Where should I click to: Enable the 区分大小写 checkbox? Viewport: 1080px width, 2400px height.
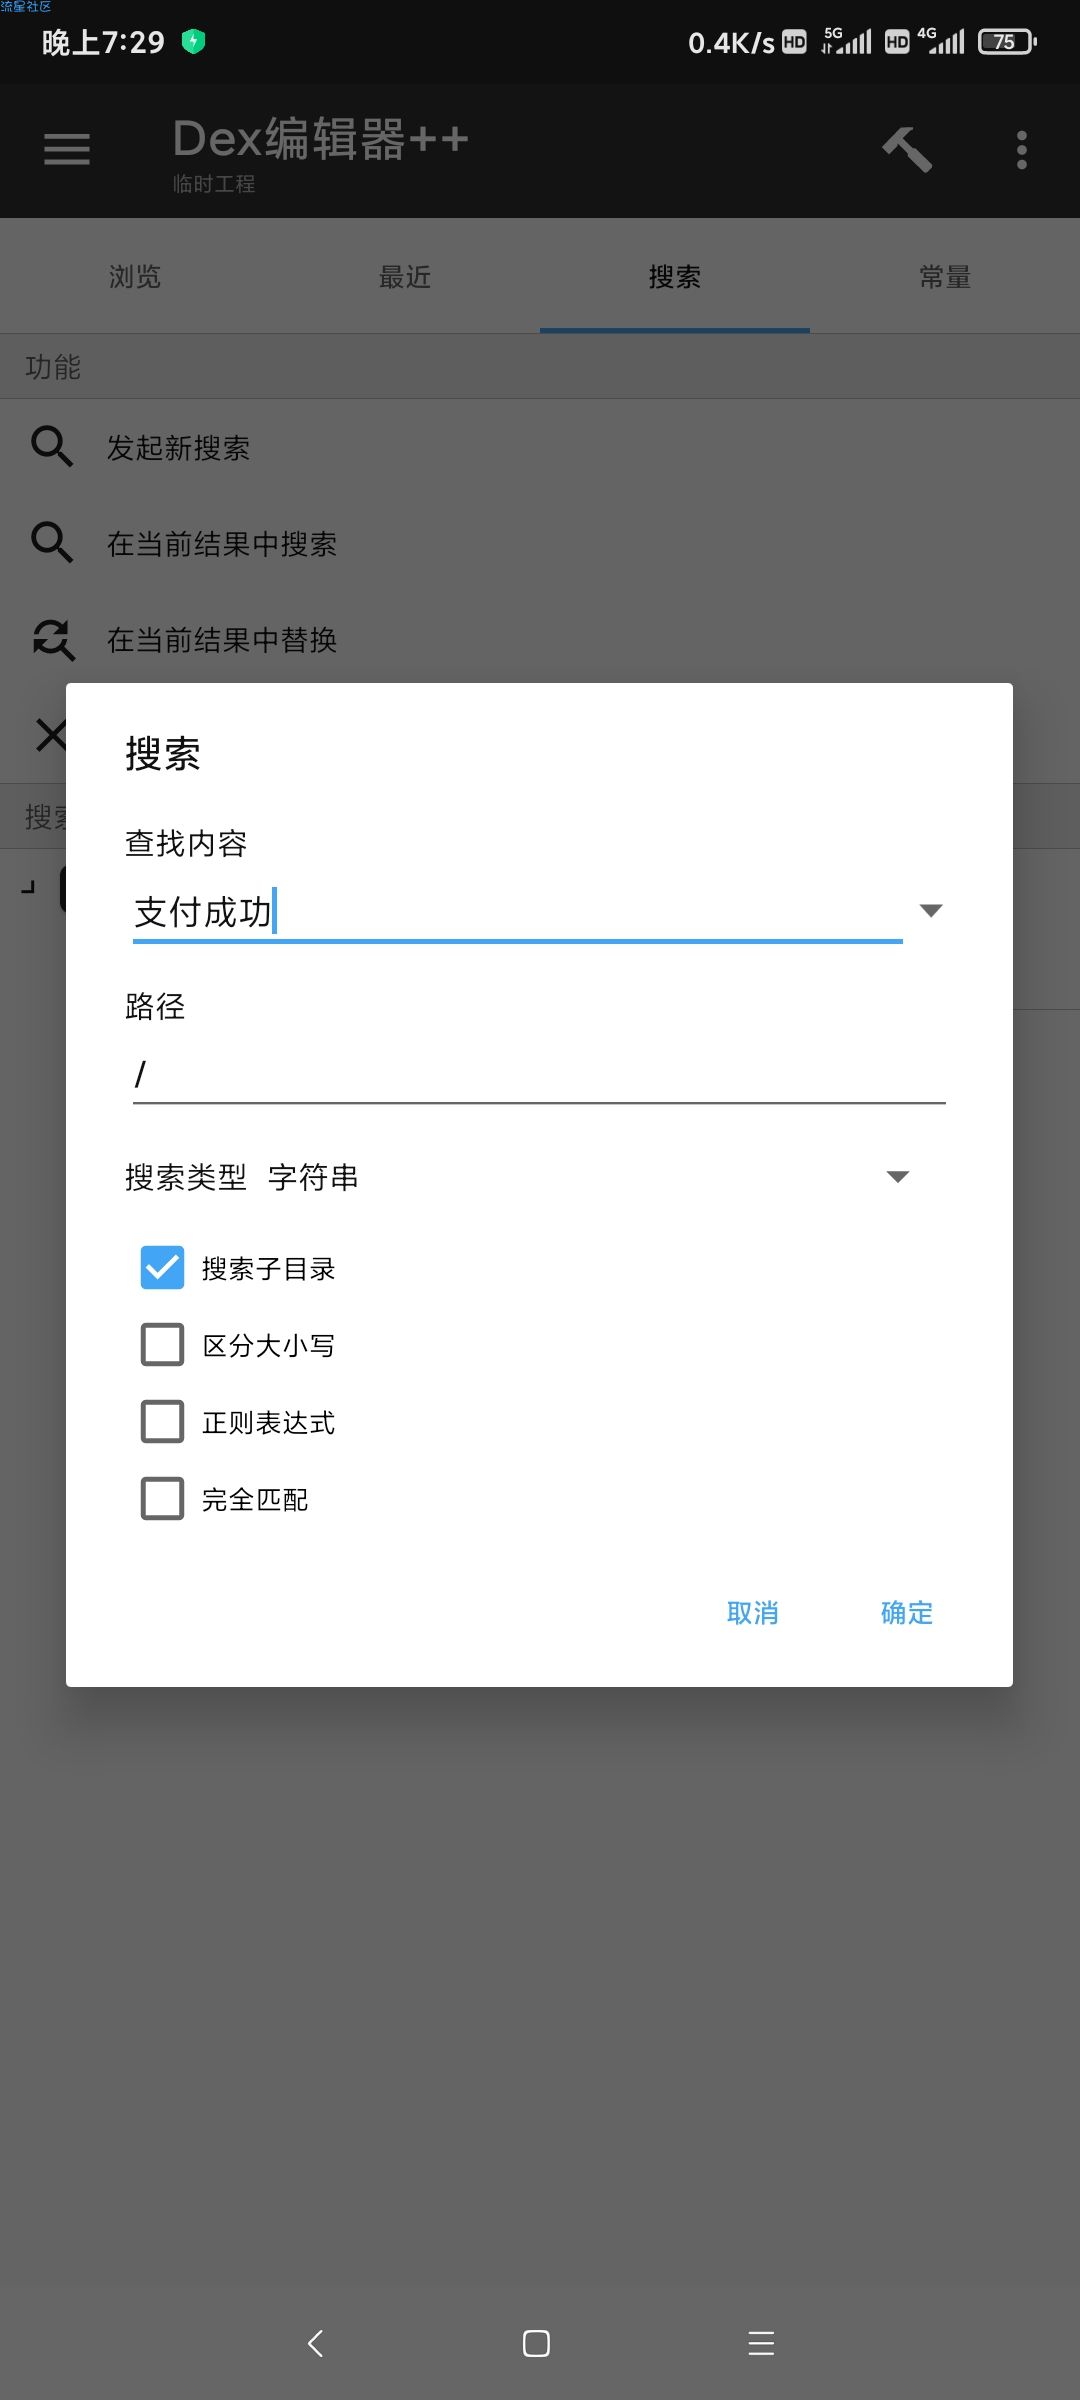click(x=162, y=1344)
